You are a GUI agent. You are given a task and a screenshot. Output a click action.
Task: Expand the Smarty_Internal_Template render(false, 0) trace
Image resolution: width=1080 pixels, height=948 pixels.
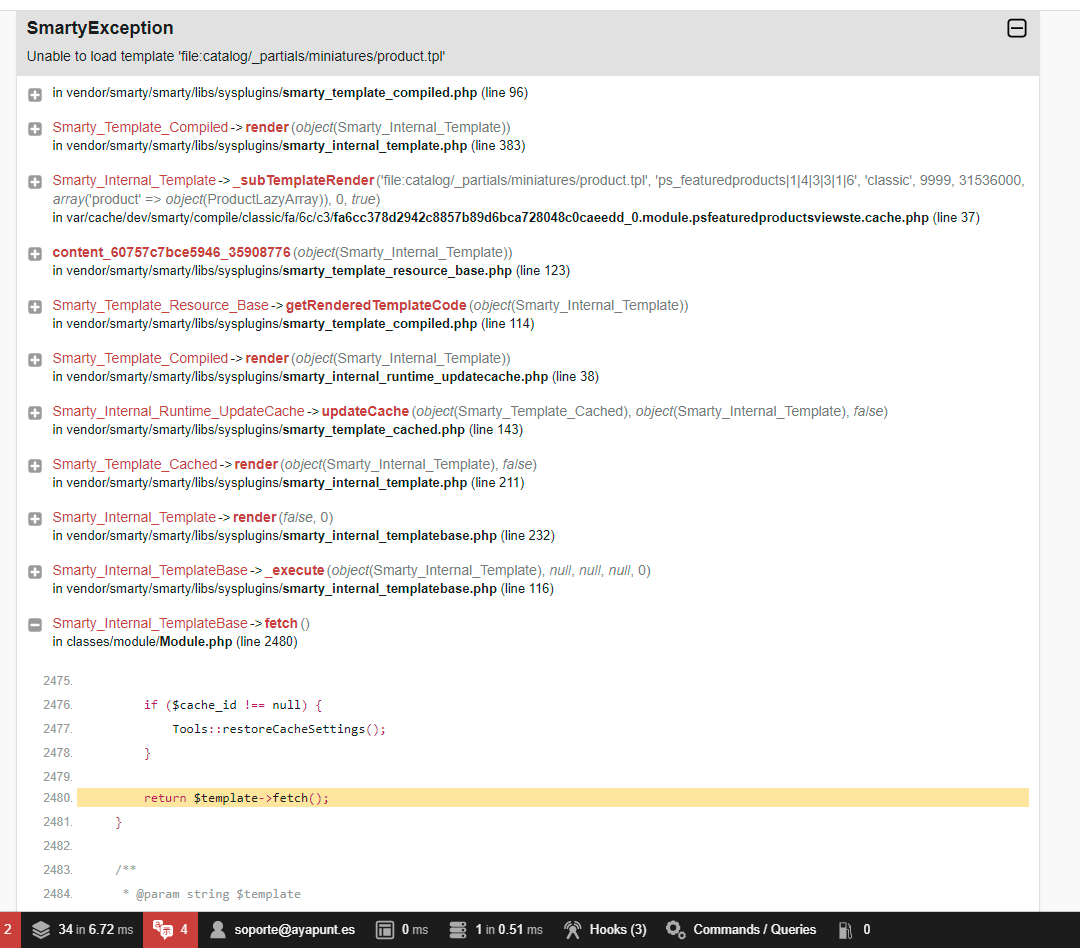35,519
